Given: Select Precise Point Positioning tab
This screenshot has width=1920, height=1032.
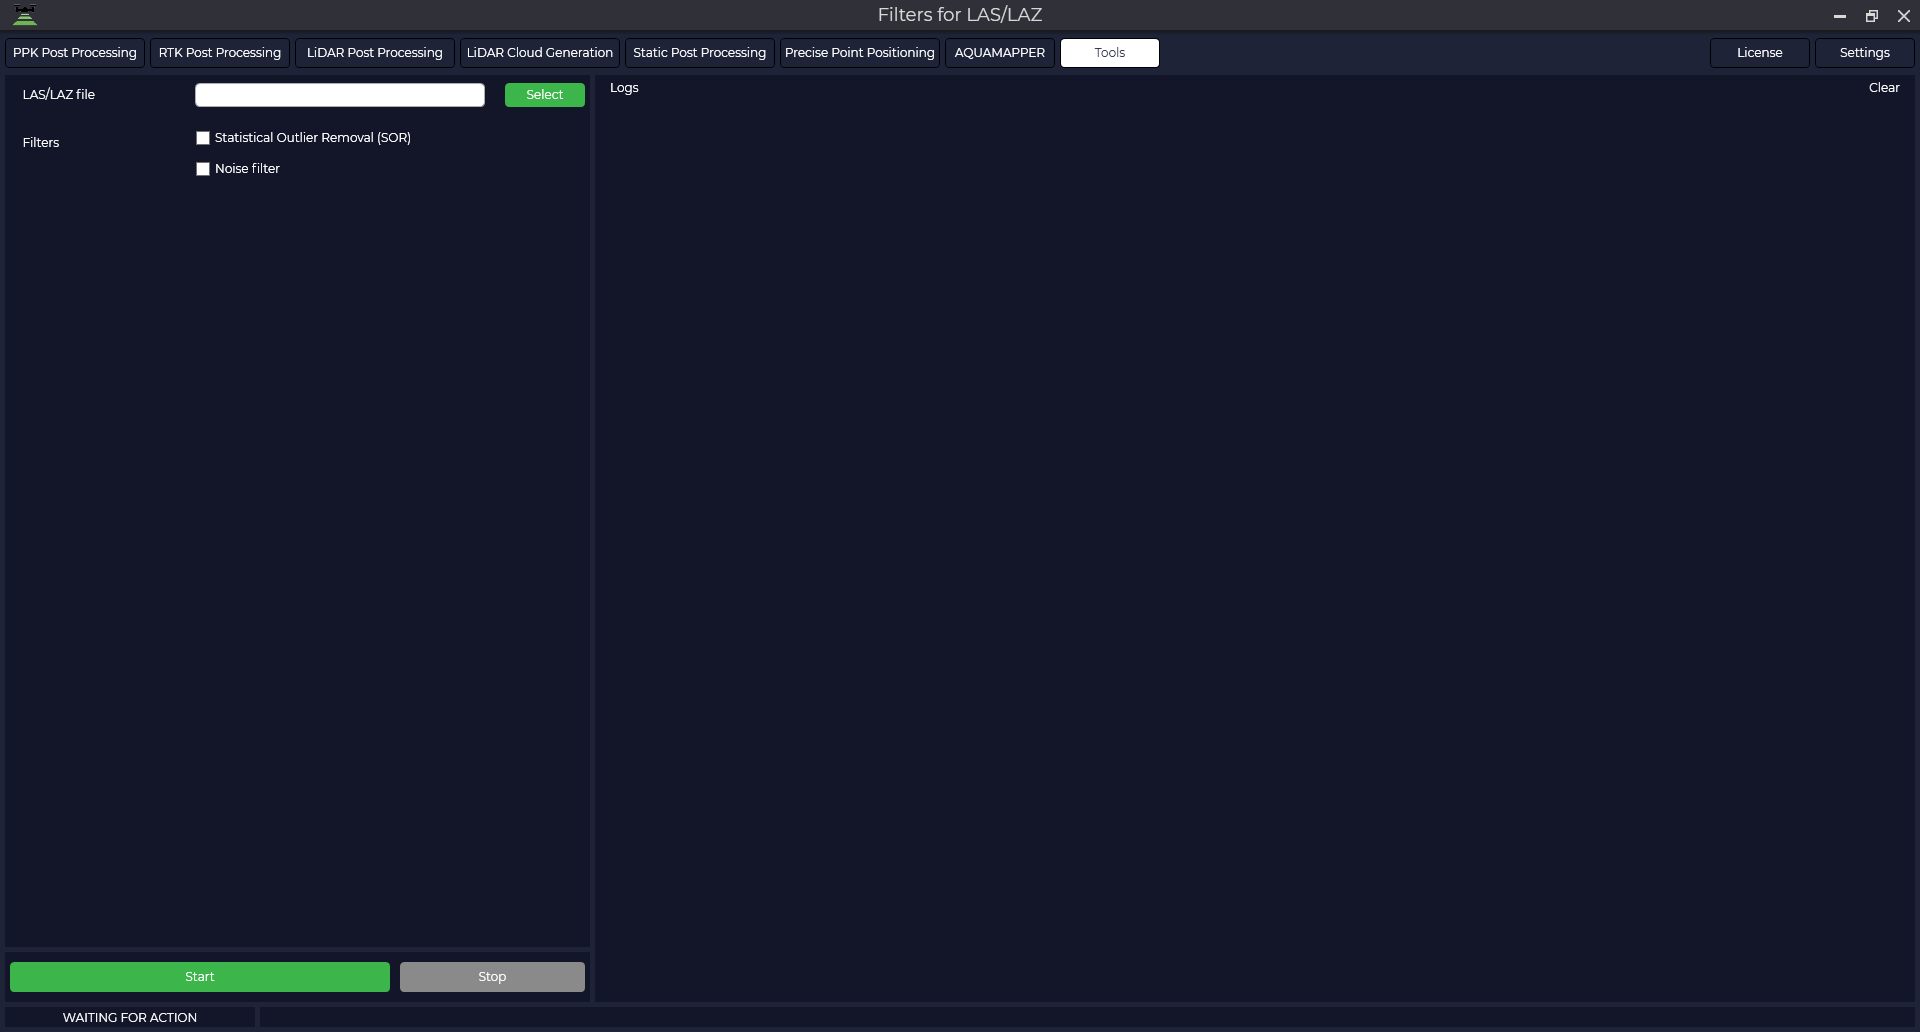Looking at the screenshot, I should pos(860,53).
